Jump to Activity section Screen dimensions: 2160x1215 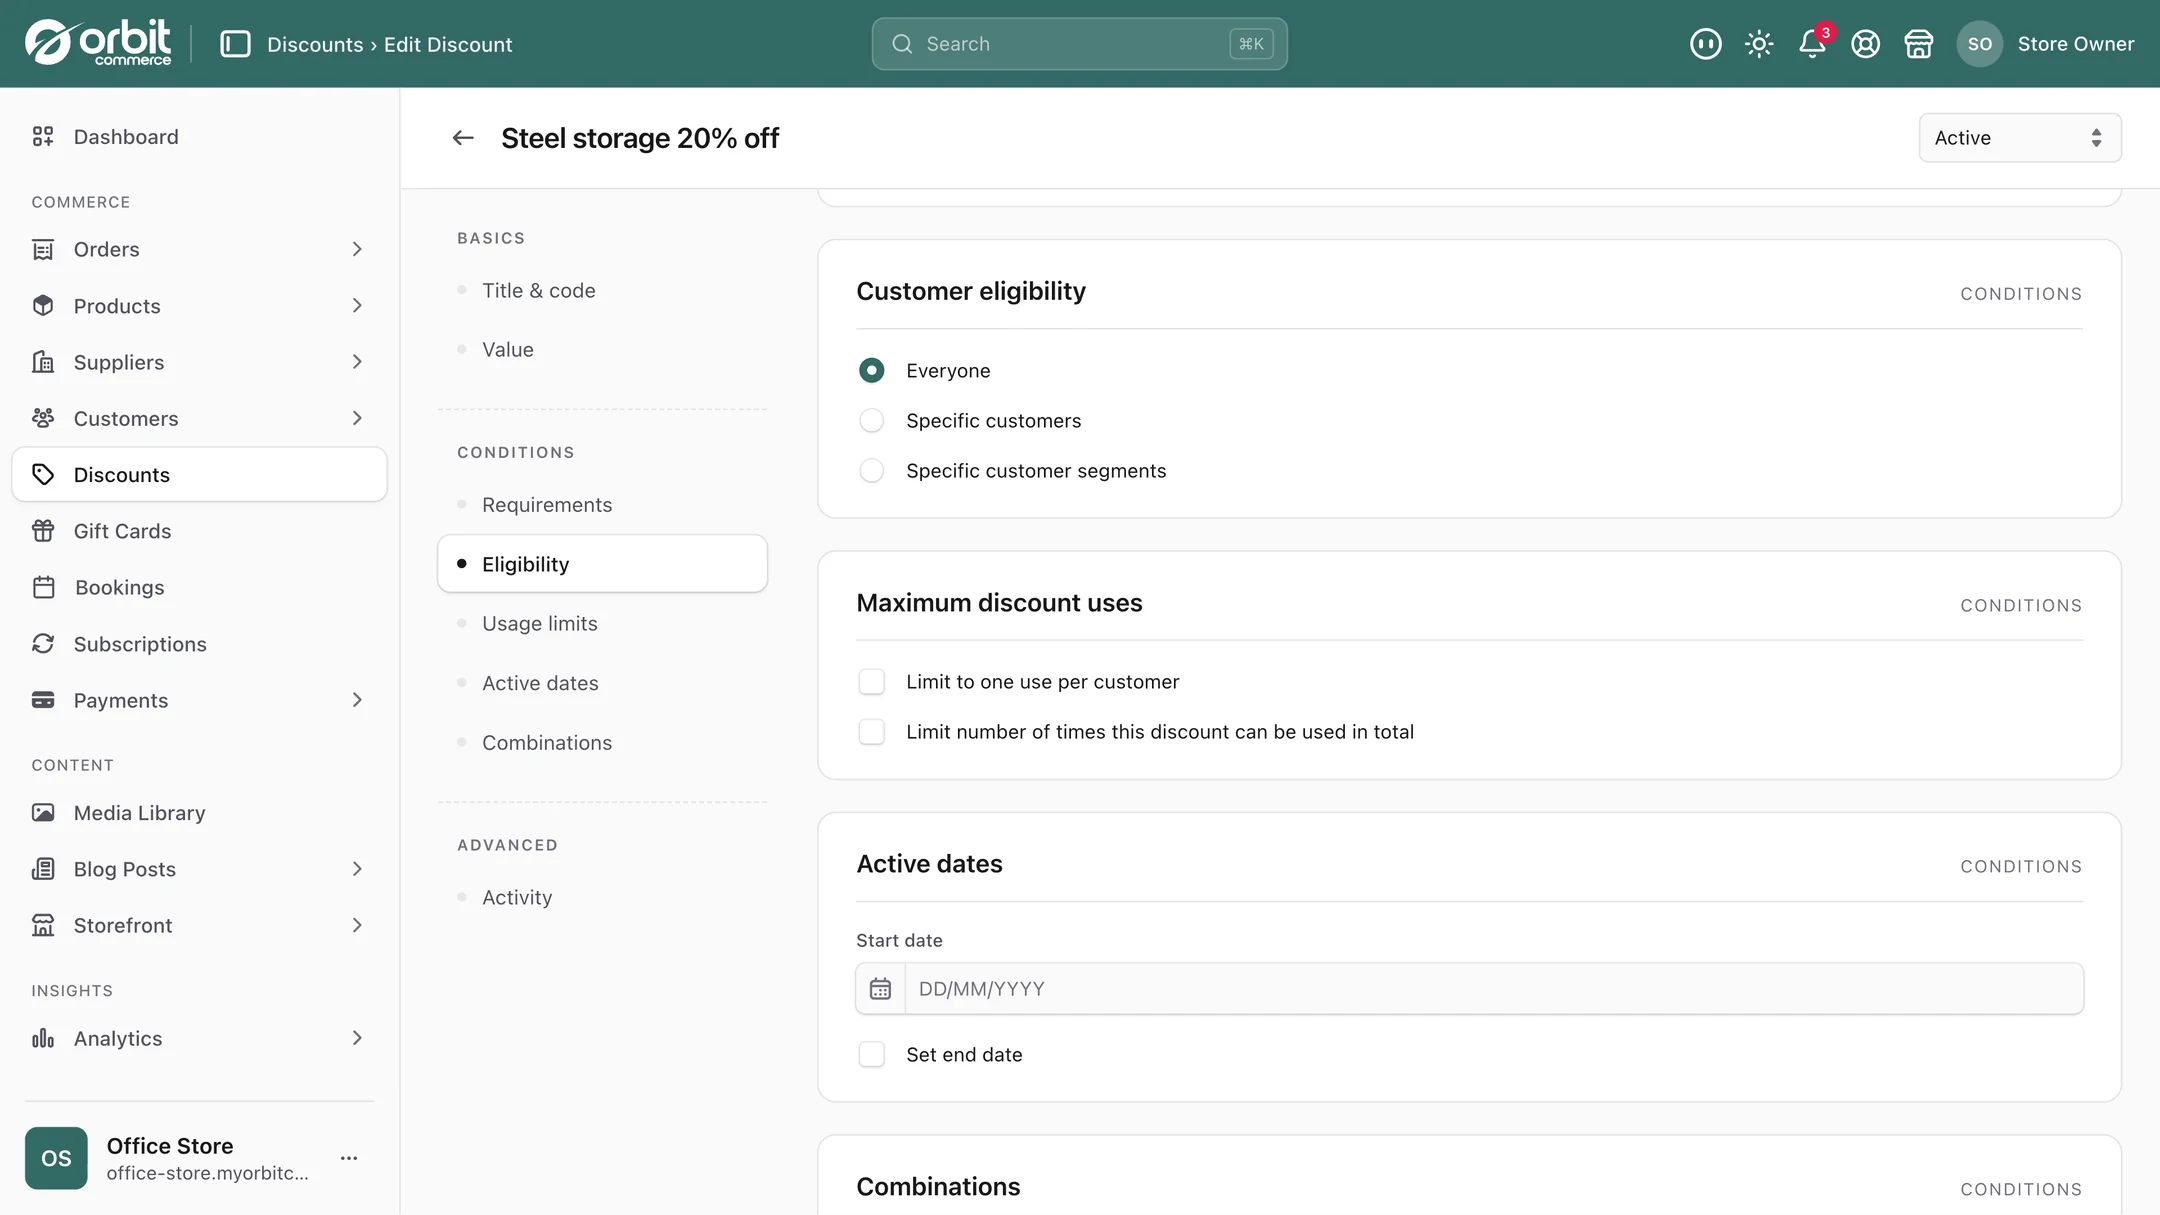(x=602, y=897)
